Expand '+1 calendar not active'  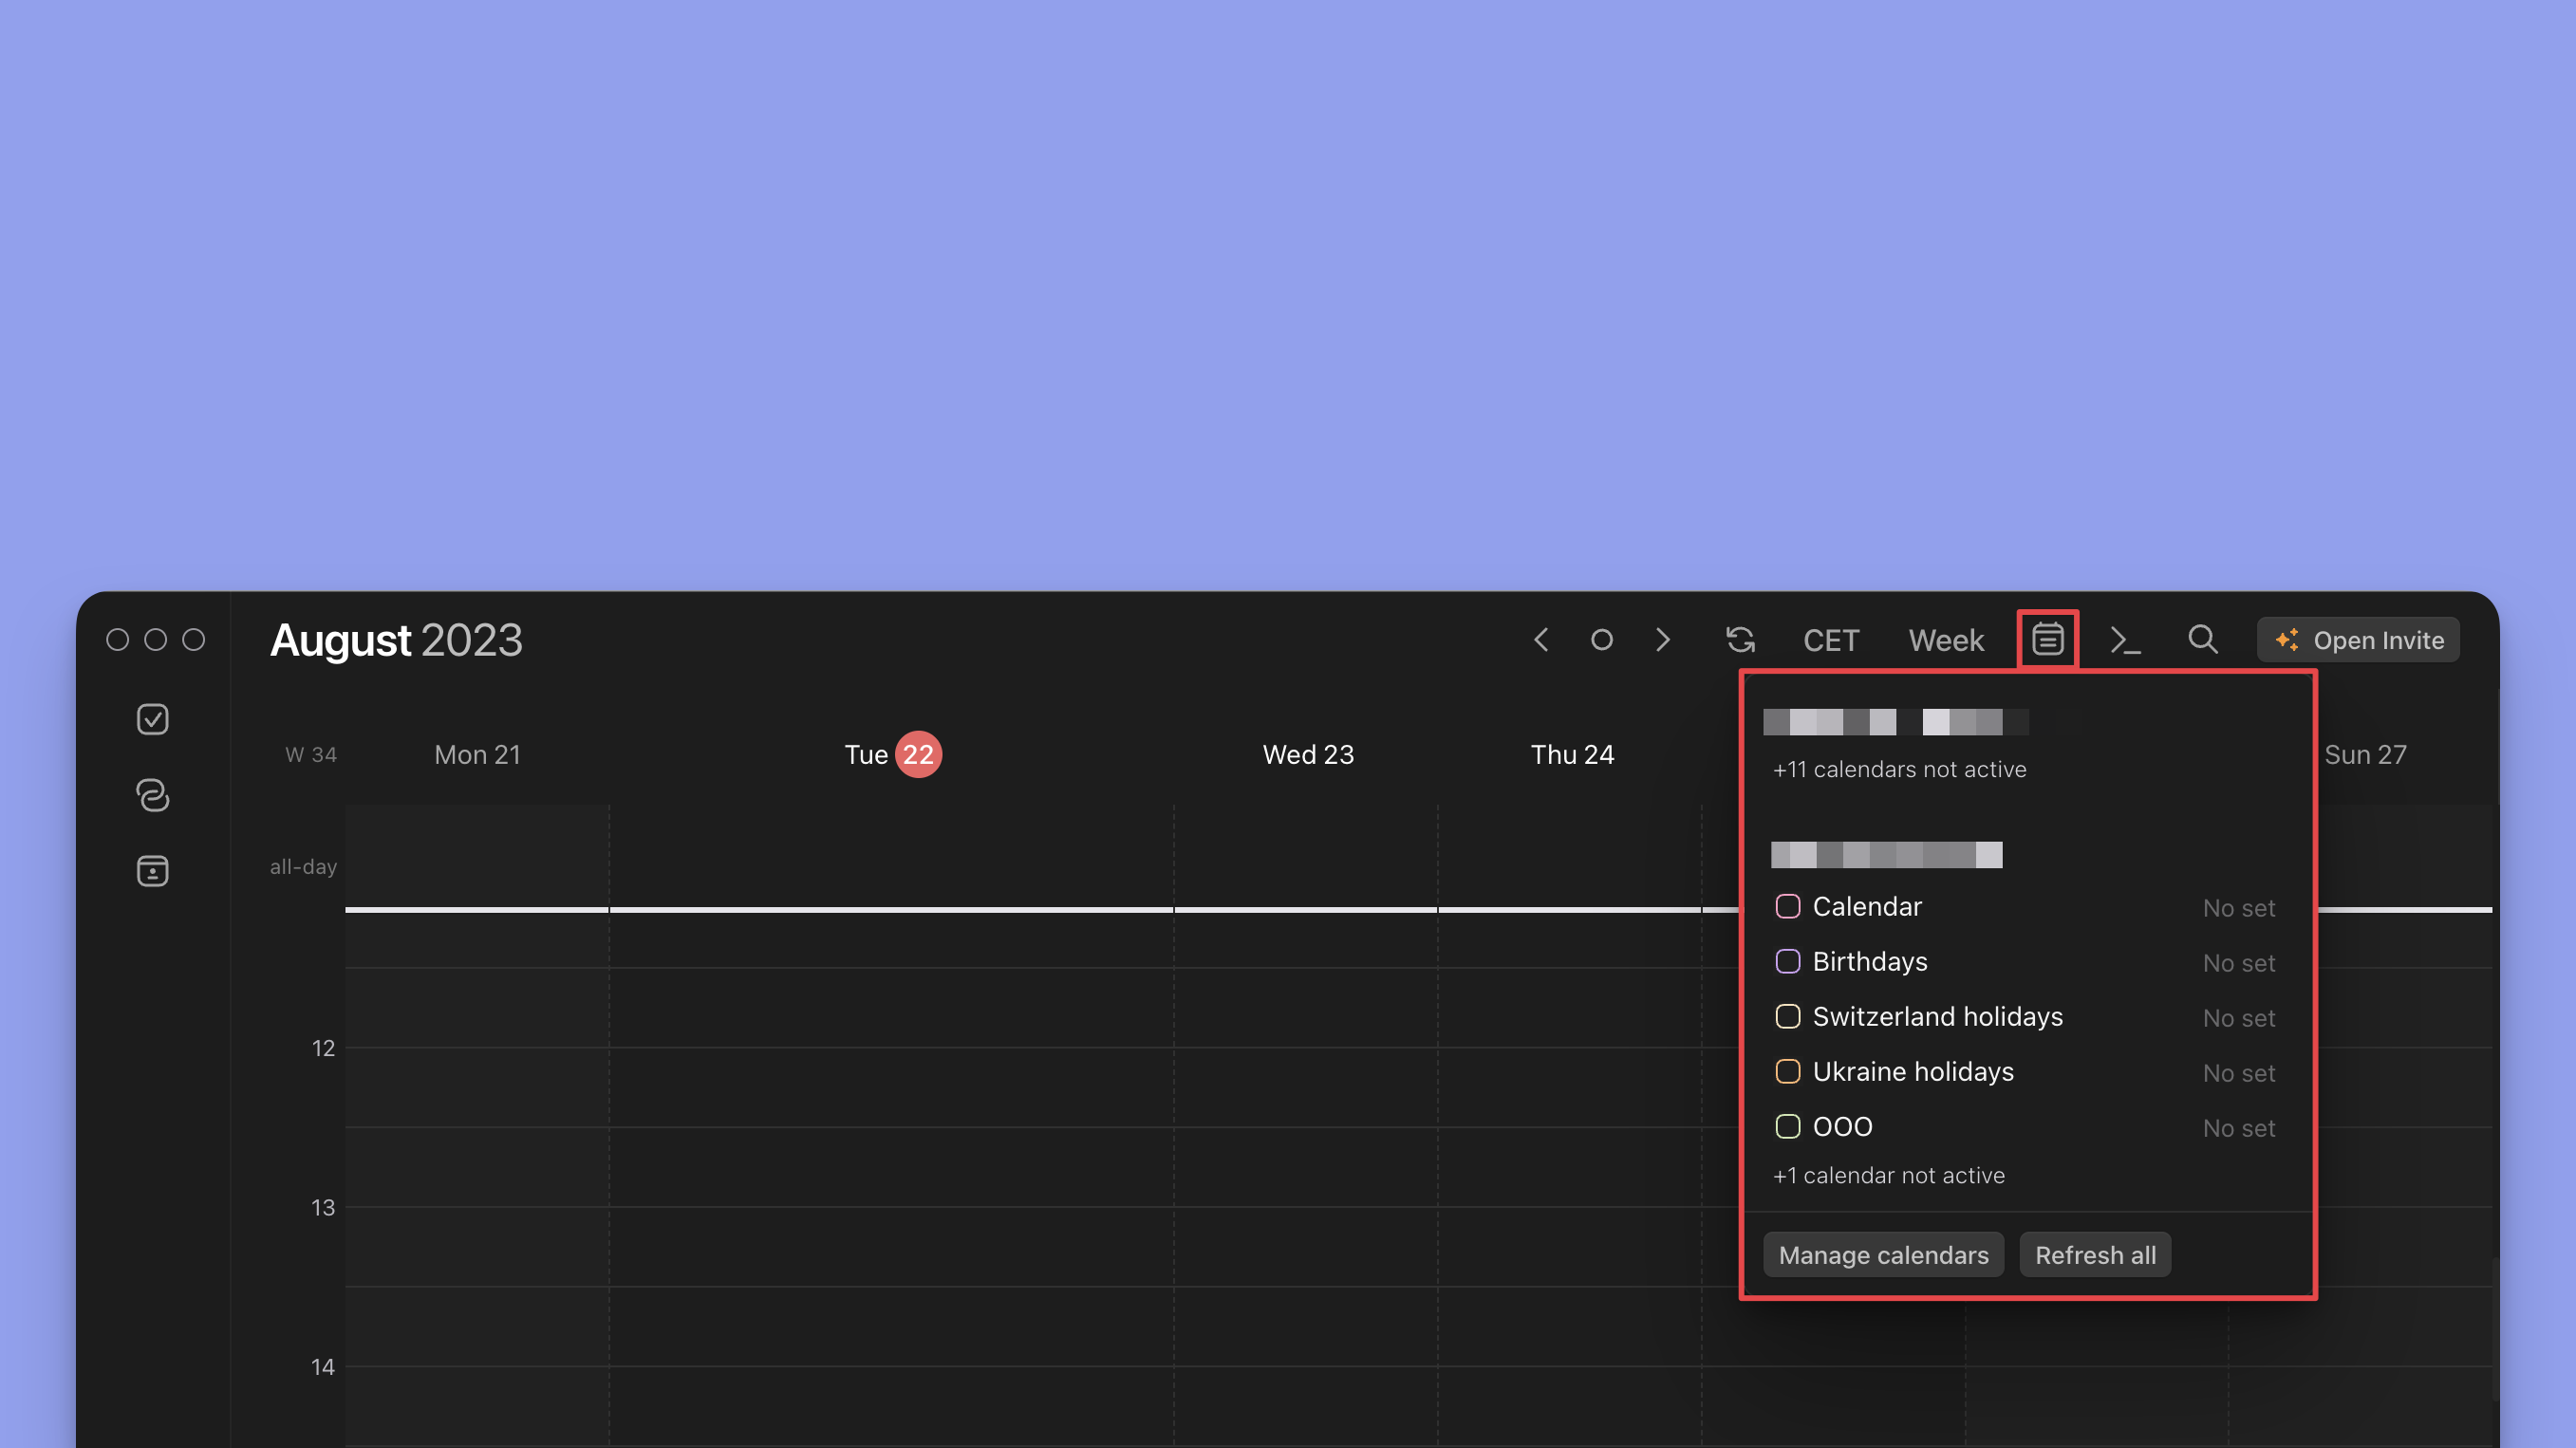[1888, 1175]
